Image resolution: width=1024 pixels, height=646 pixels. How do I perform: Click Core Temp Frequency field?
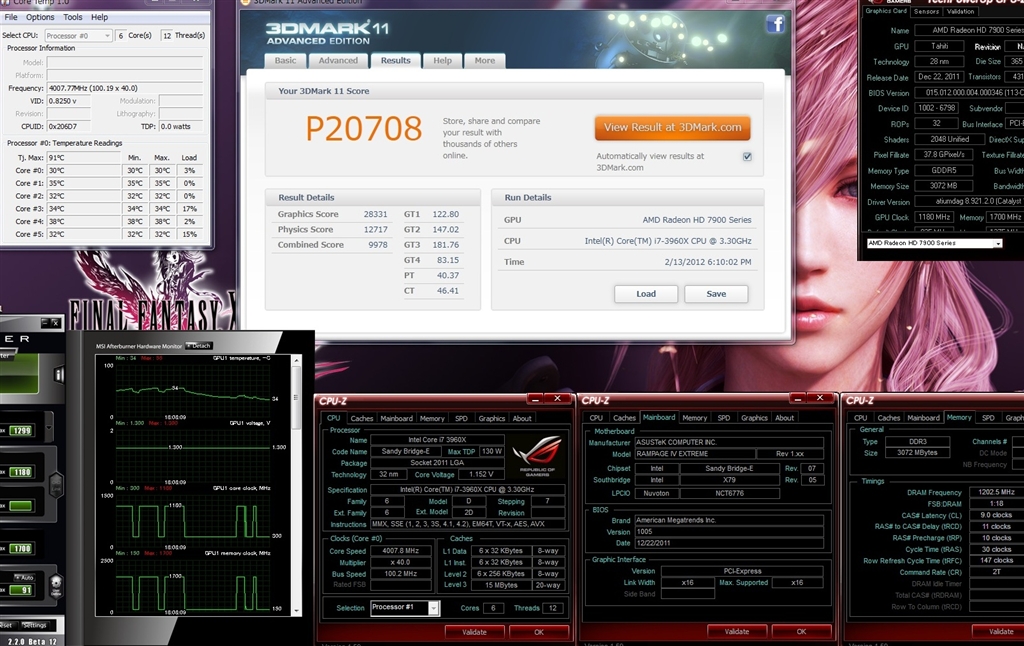click(x=125, y=88)
